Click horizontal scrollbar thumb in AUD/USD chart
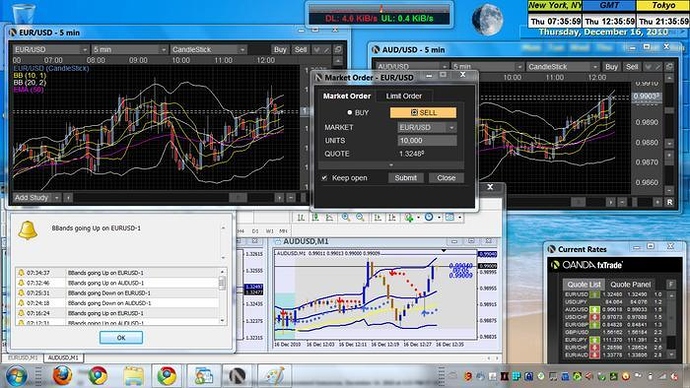690x388 pixels. click(x=578, y=202)
